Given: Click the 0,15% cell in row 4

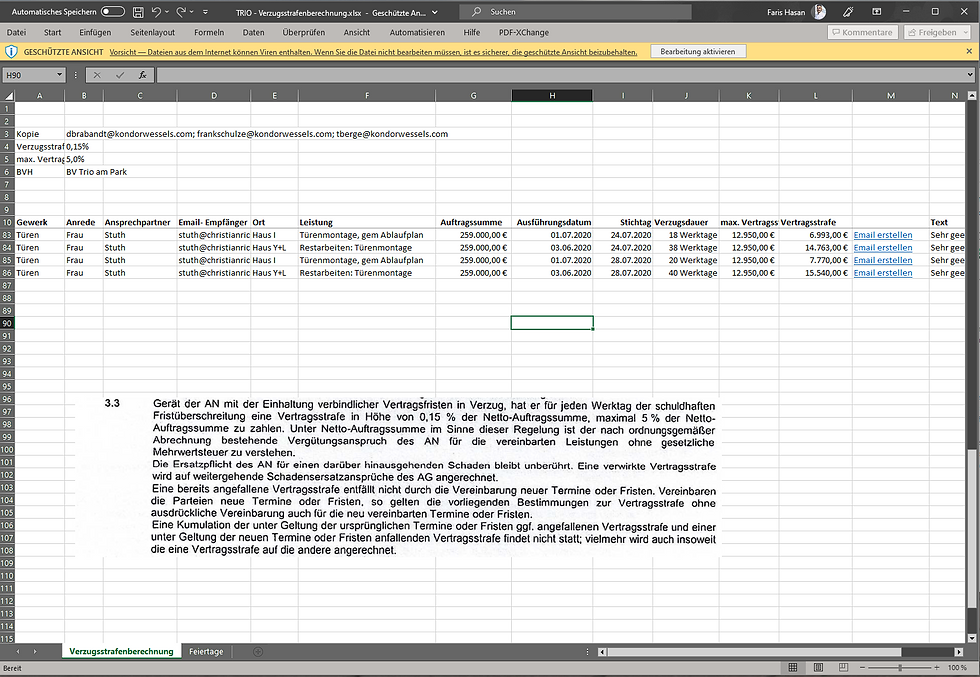Looking at the screenshot, I should pos(84,146).
